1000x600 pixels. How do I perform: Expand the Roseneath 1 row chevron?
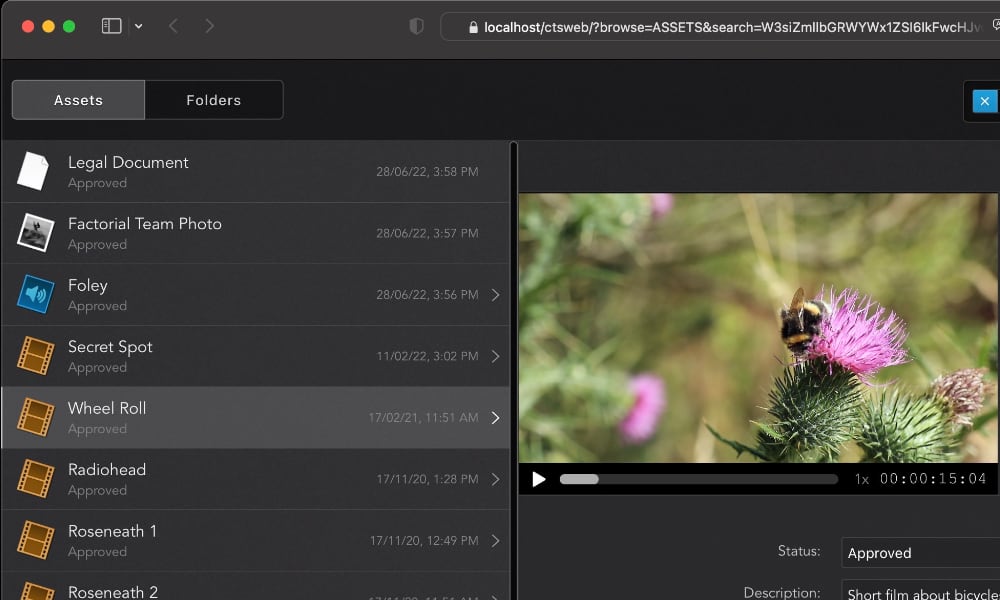point(496,541)
